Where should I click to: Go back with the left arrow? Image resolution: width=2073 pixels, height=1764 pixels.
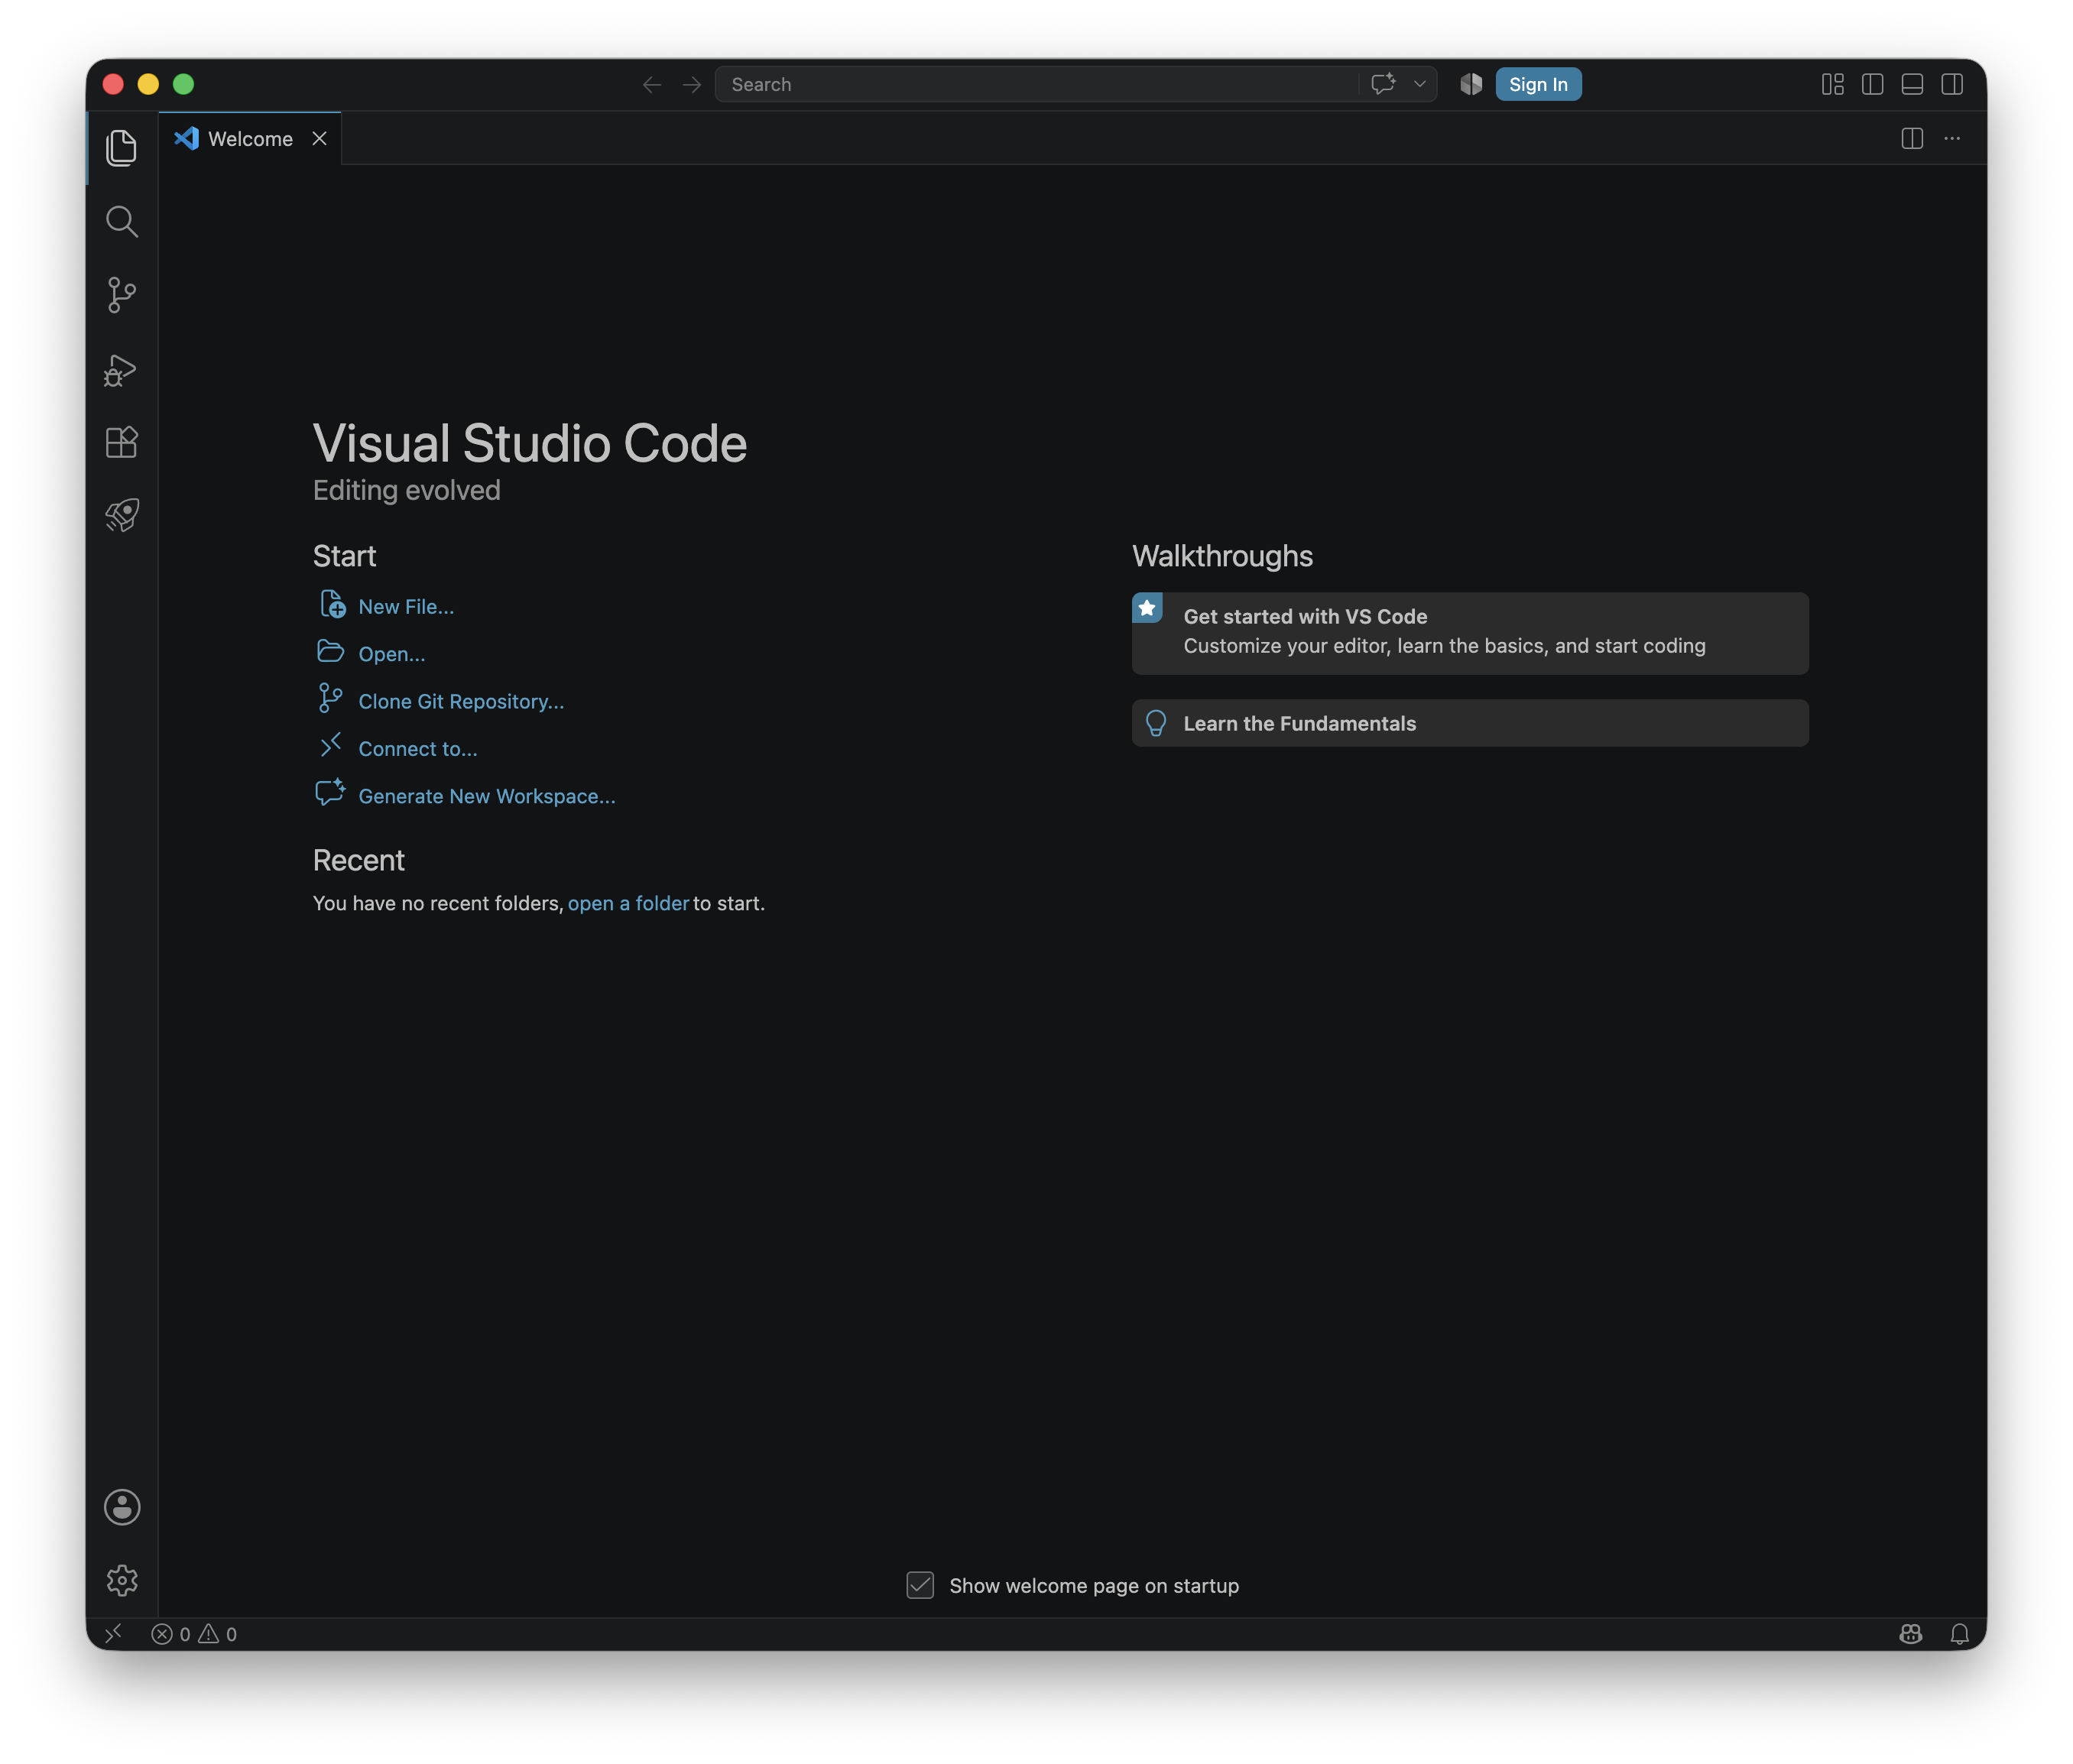tap(652, 85)
